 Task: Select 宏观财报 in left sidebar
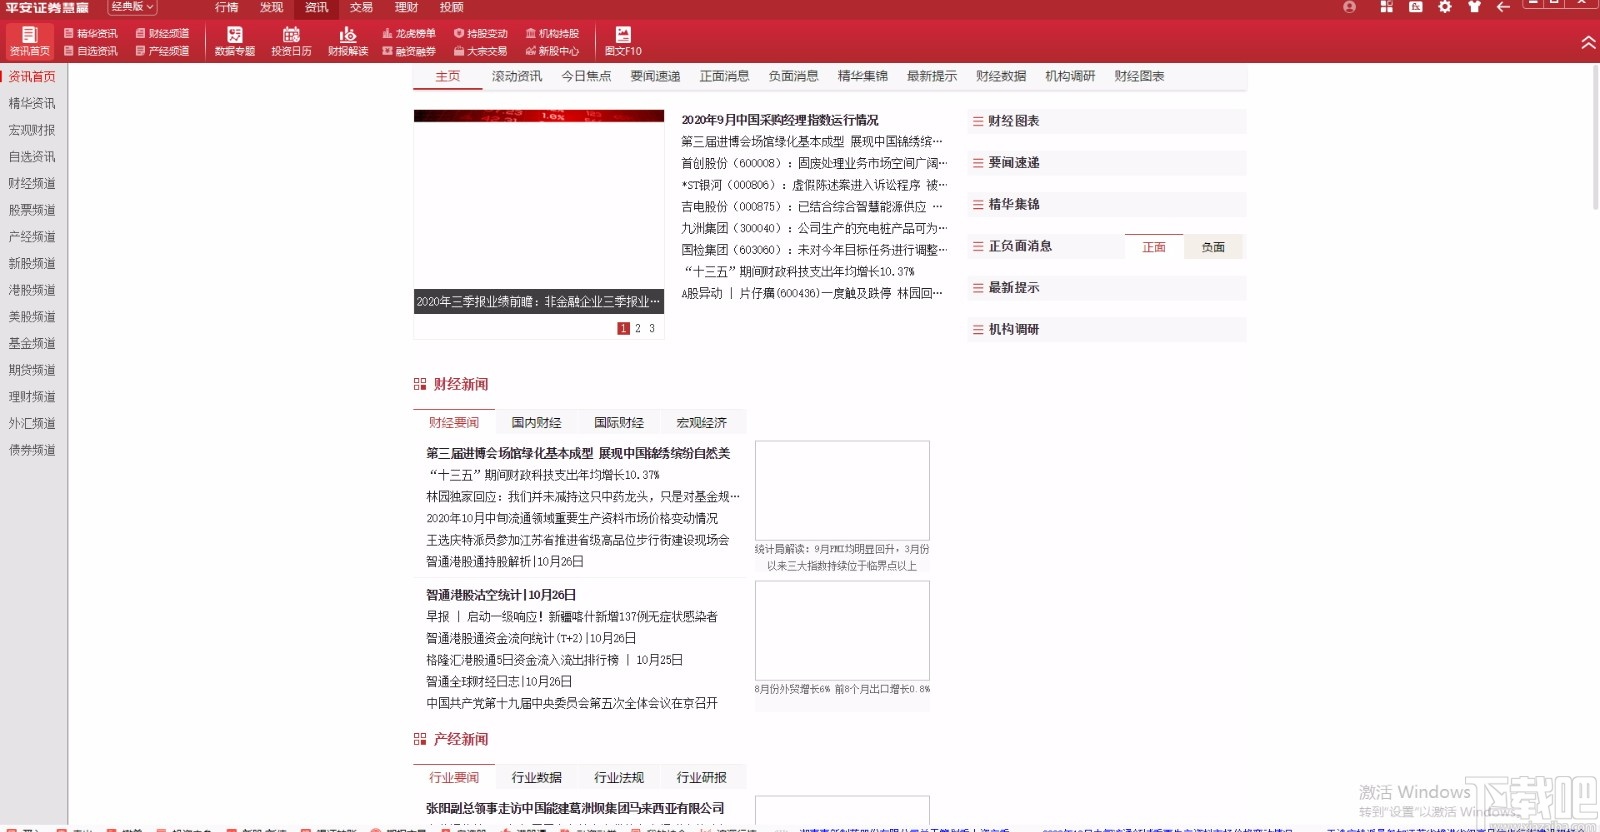click(32, 130)
